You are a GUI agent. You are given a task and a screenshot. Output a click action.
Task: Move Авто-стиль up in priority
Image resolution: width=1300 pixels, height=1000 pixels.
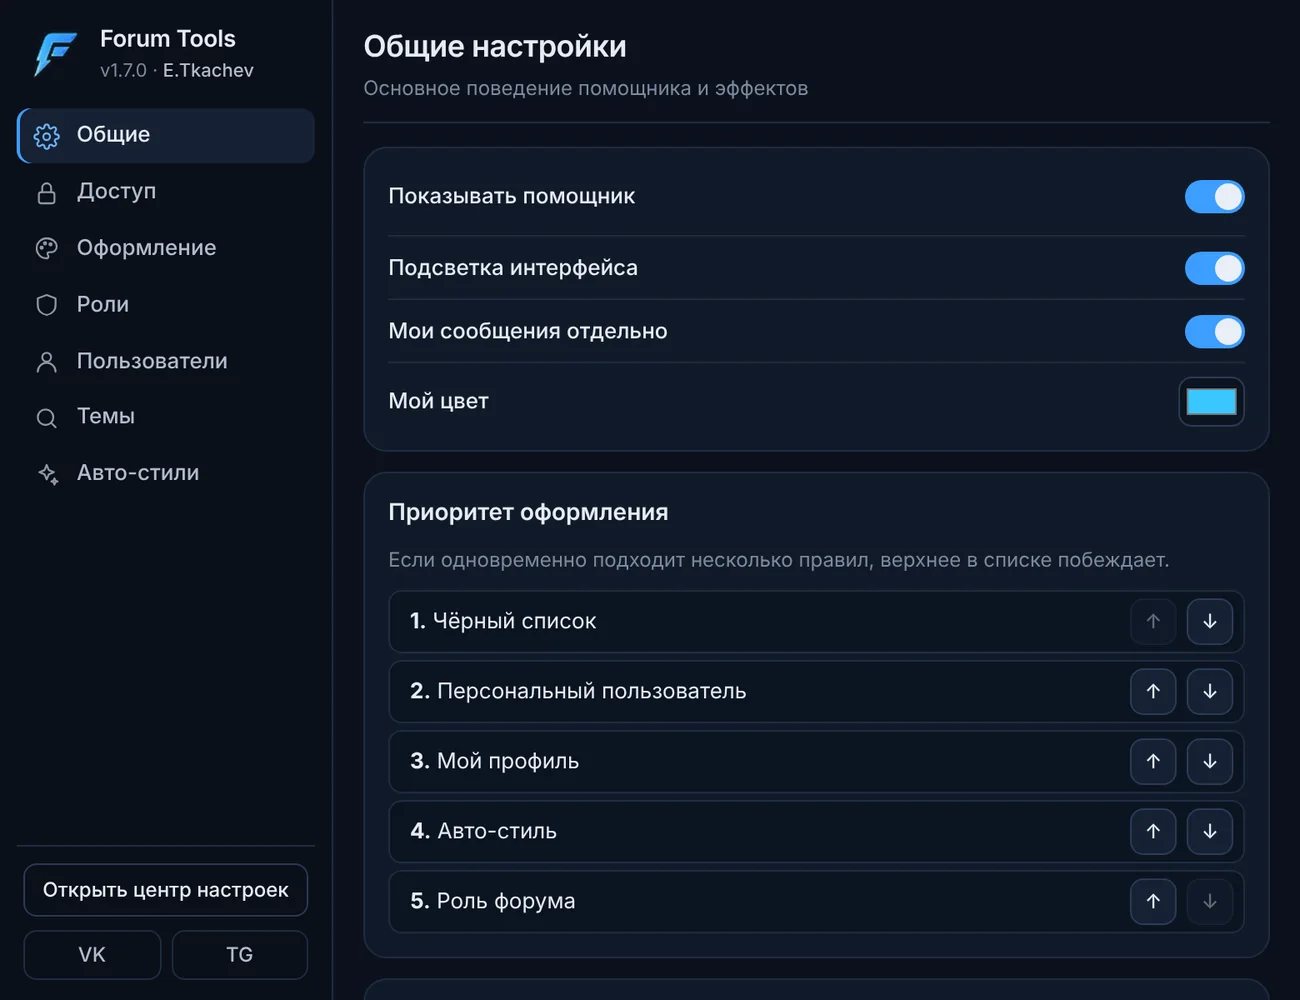(x=1153, y=831)
